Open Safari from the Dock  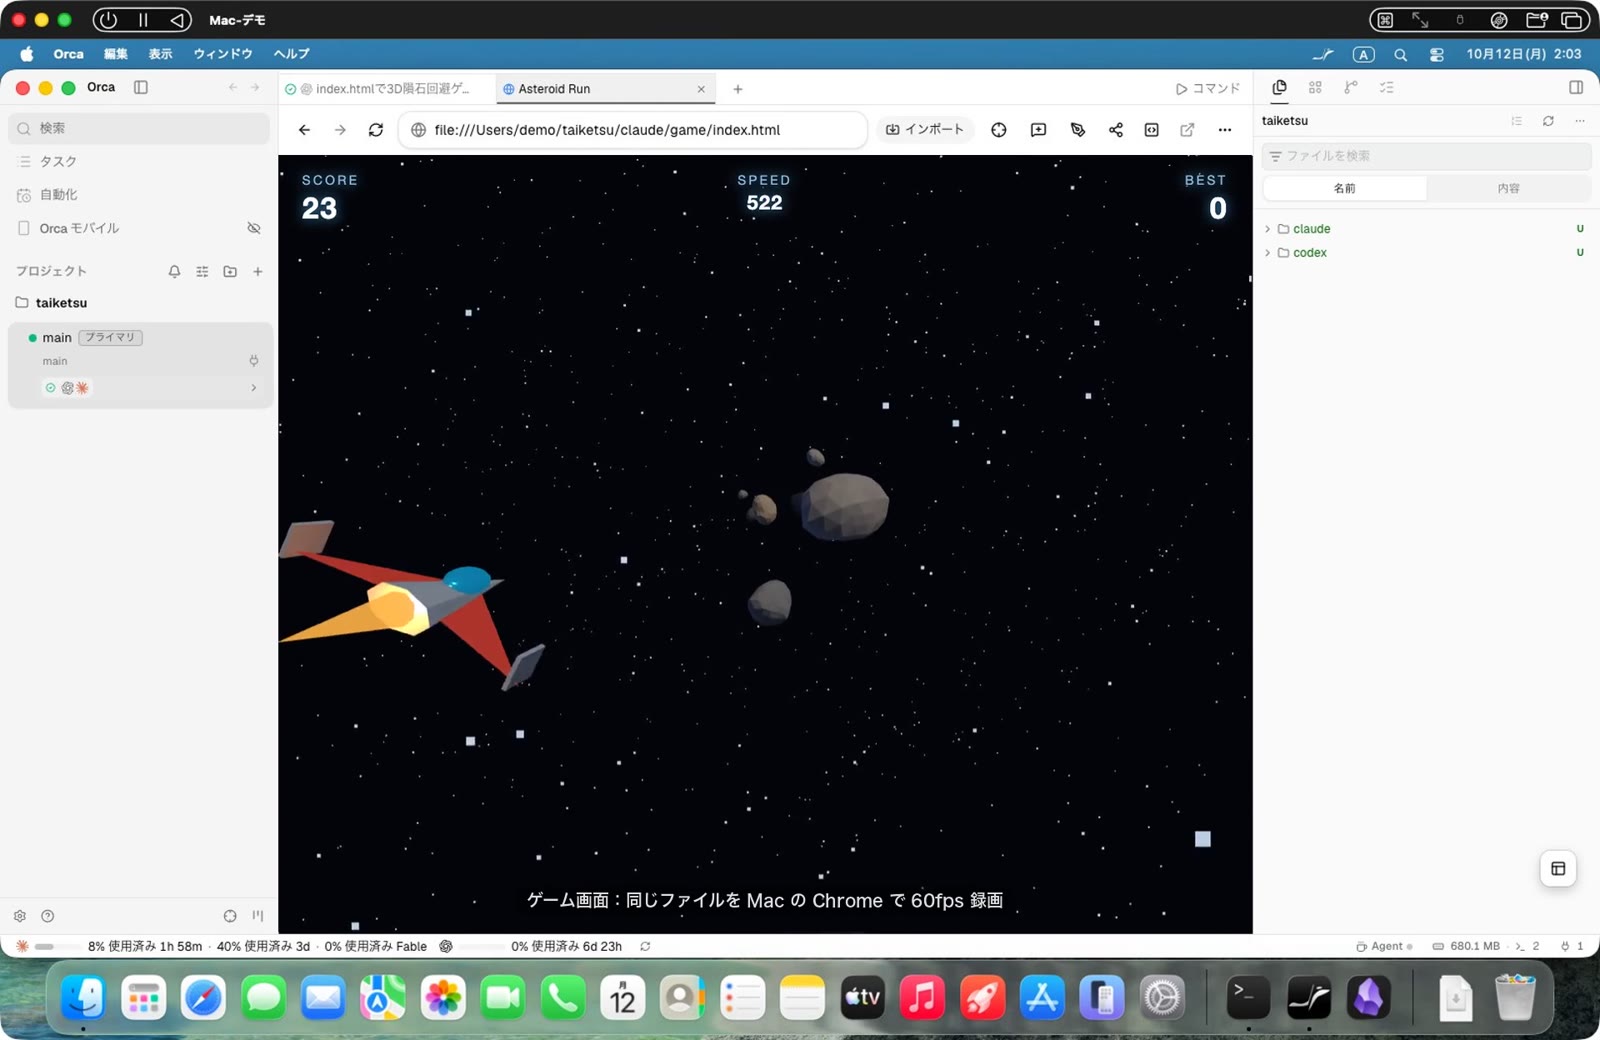203,997
